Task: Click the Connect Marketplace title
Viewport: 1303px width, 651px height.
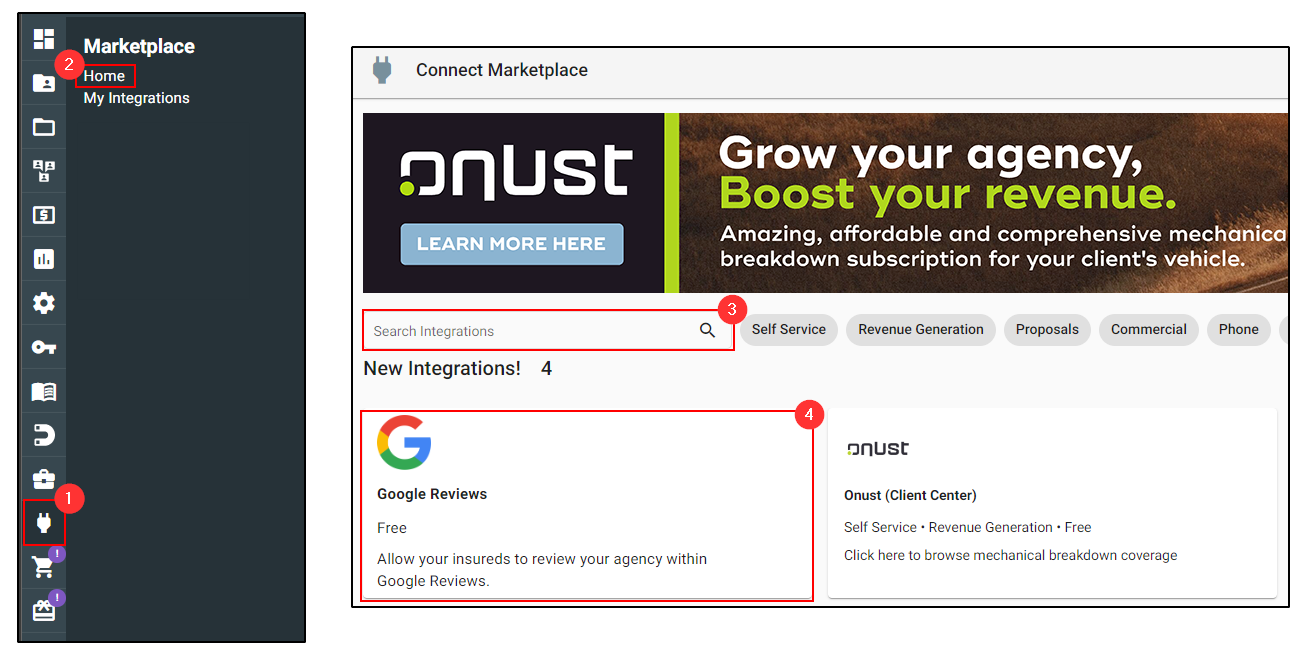Action: (x=502, y=70)
